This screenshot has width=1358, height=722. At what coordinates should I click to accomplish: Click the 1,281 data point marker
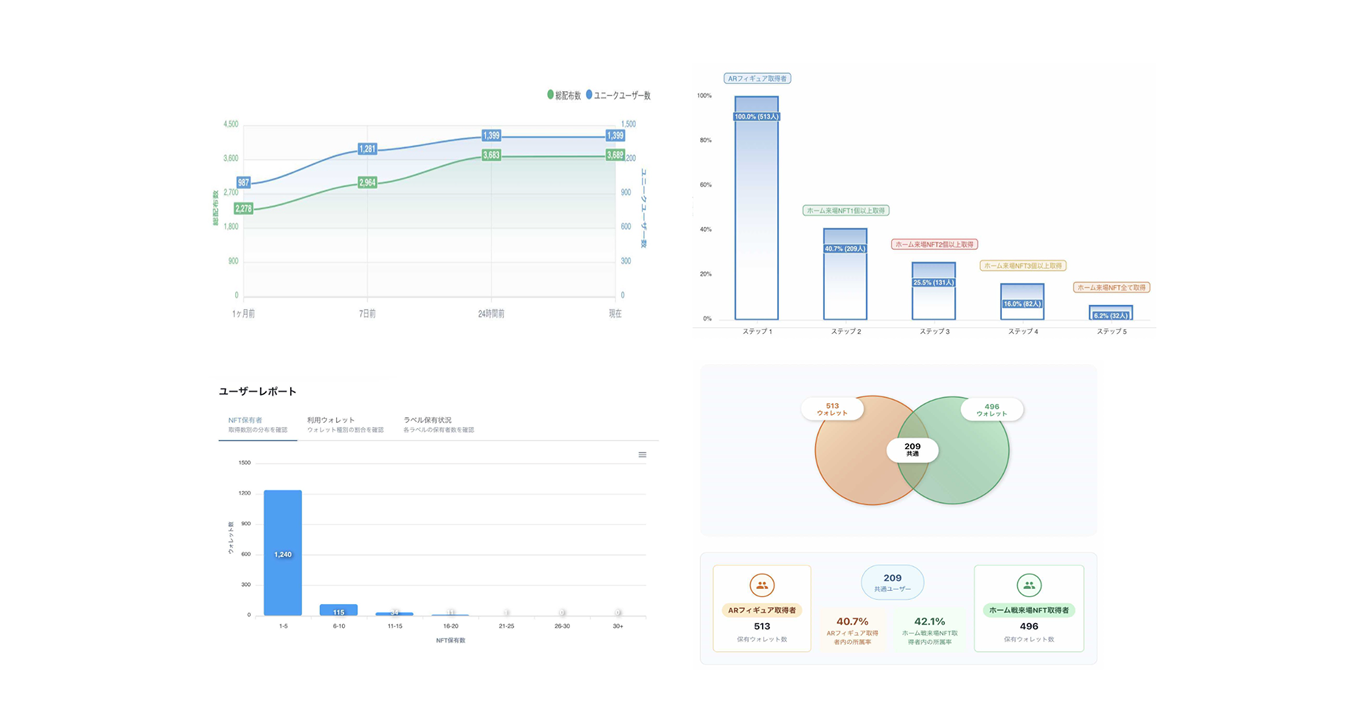(x=367, y=149)
